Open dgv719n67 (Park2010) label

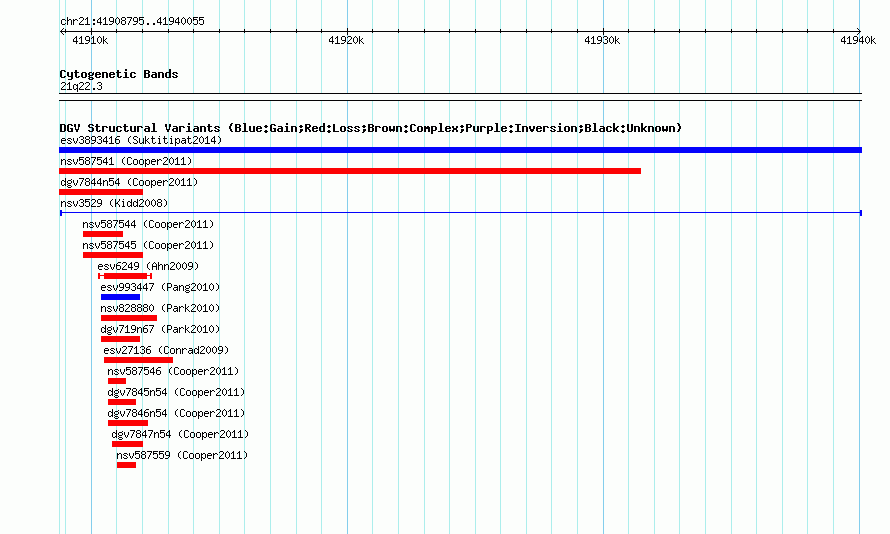coord(160,329)
